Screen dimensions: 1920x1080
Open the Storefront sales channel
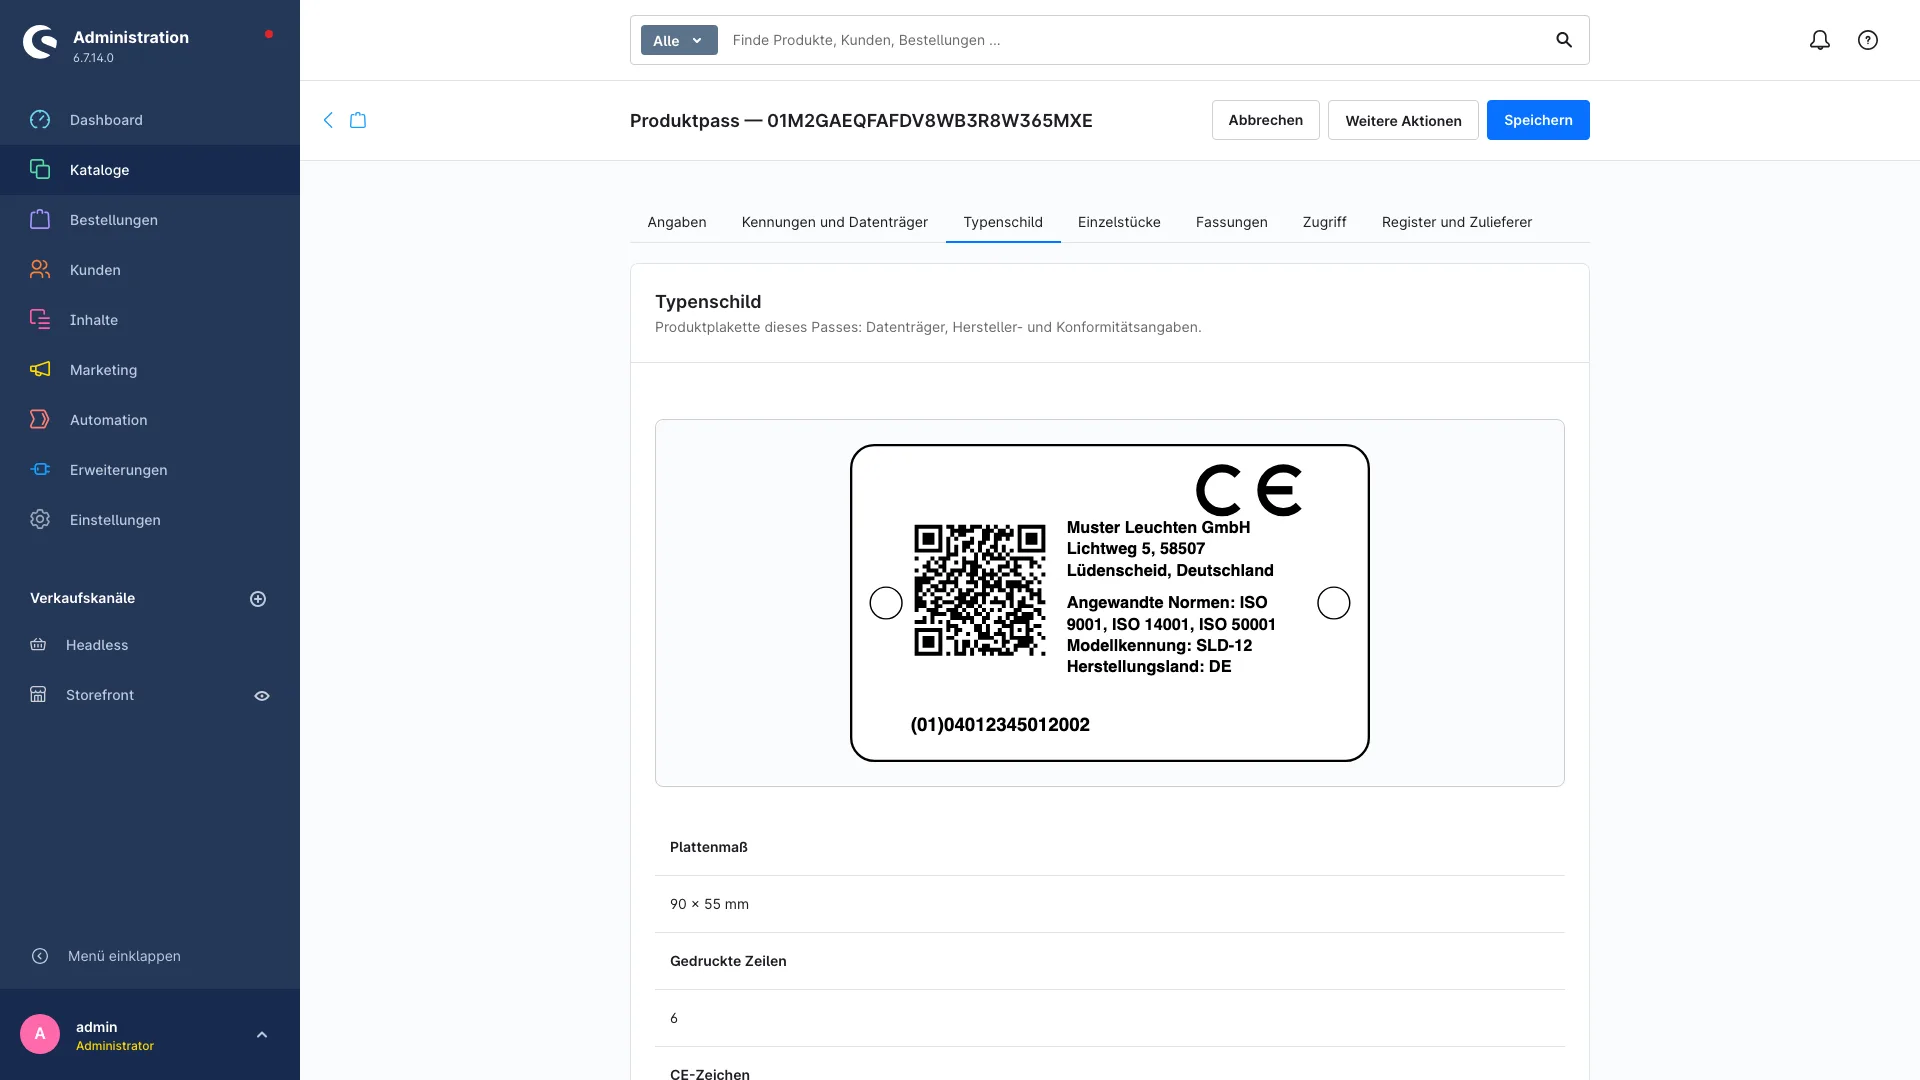[100, 695]
